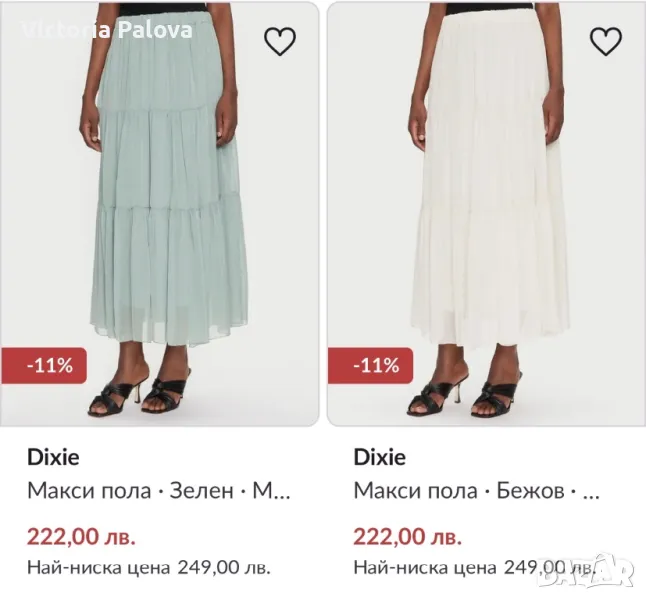The image size is (646, 600).
Task: Click the 222,00 лв. price of the green skirt
Action: (80, 536)
